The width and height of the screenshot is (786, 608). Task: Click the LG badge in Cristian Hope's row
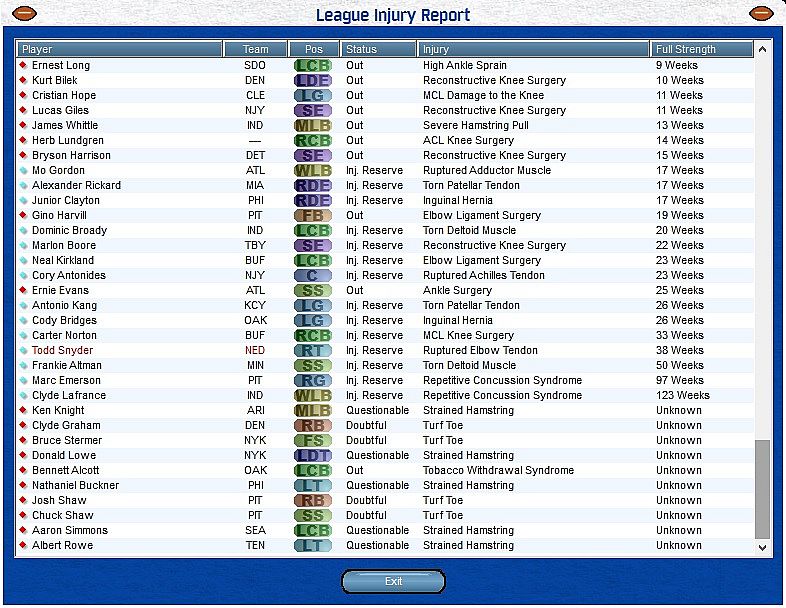(x=313, y=95)
